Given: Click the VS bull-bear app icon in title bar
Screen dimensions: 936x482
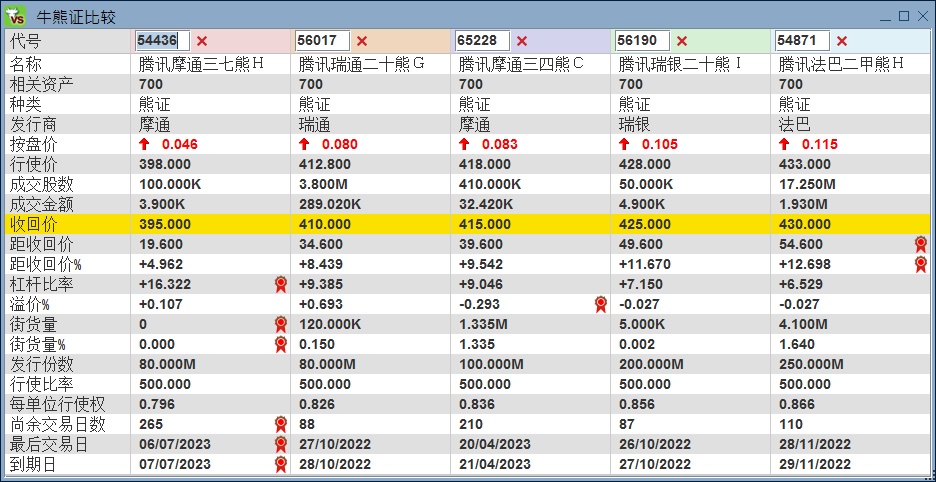Looking at the screenshot, I should click(x=15, y=16).
